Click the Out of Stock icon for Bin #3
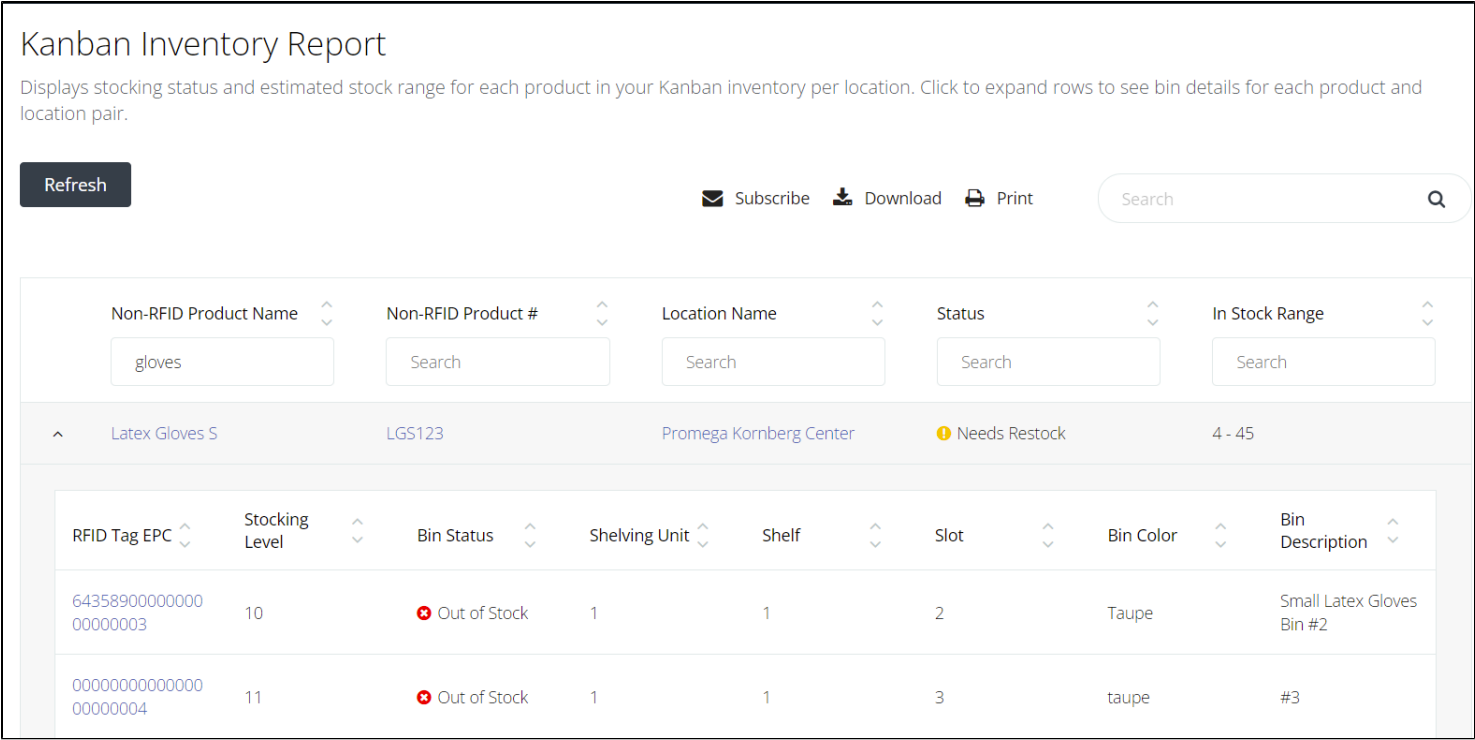The height and width of the screenshot is (740, 1475). pos(423,697)
